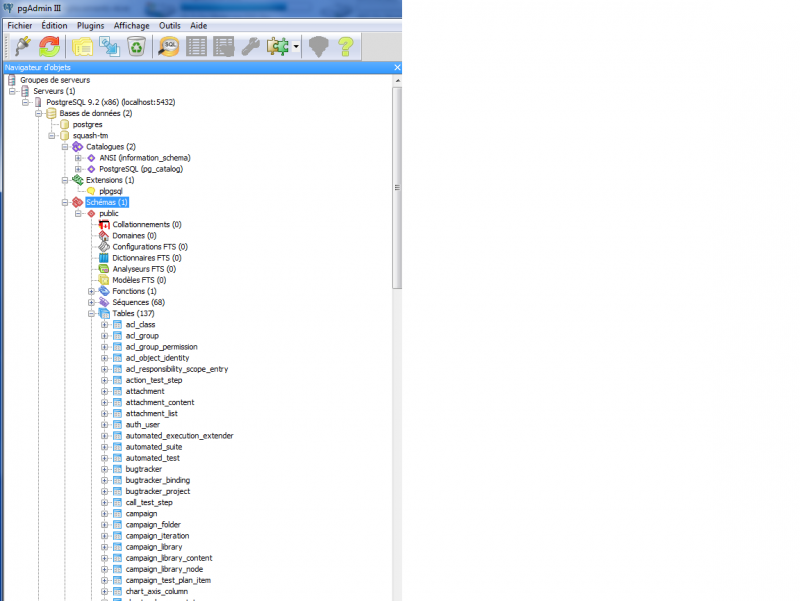
Task: Select the bugtracker_project table
Action: tap(158, 492)
